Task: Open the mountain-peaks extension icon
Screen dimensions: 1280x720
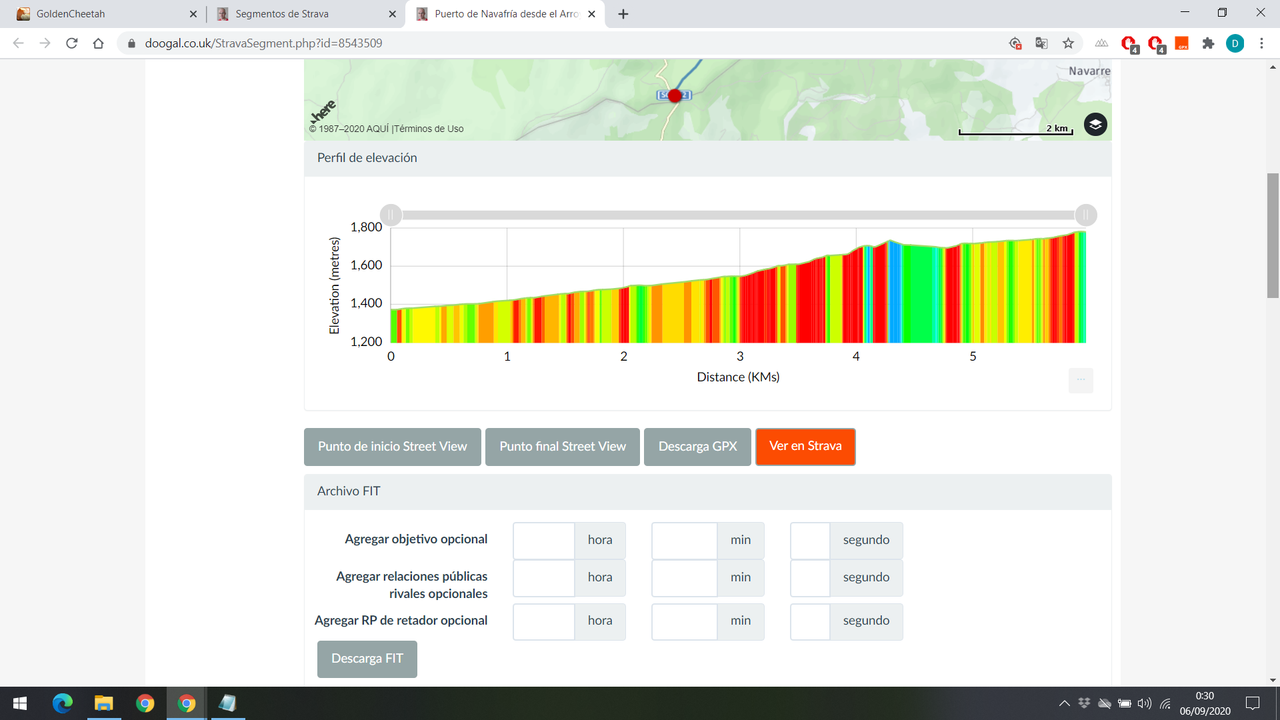Action: pos(1102,43)
